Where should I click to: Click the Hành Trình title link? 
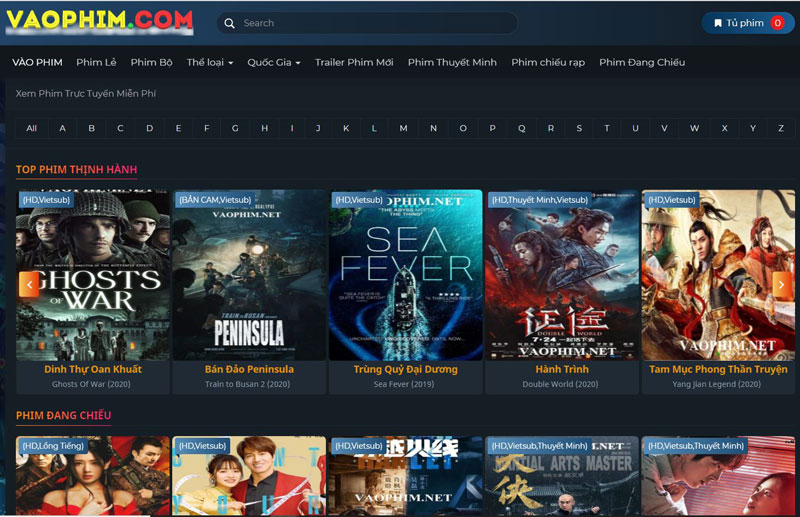click(x=562, y=369)
